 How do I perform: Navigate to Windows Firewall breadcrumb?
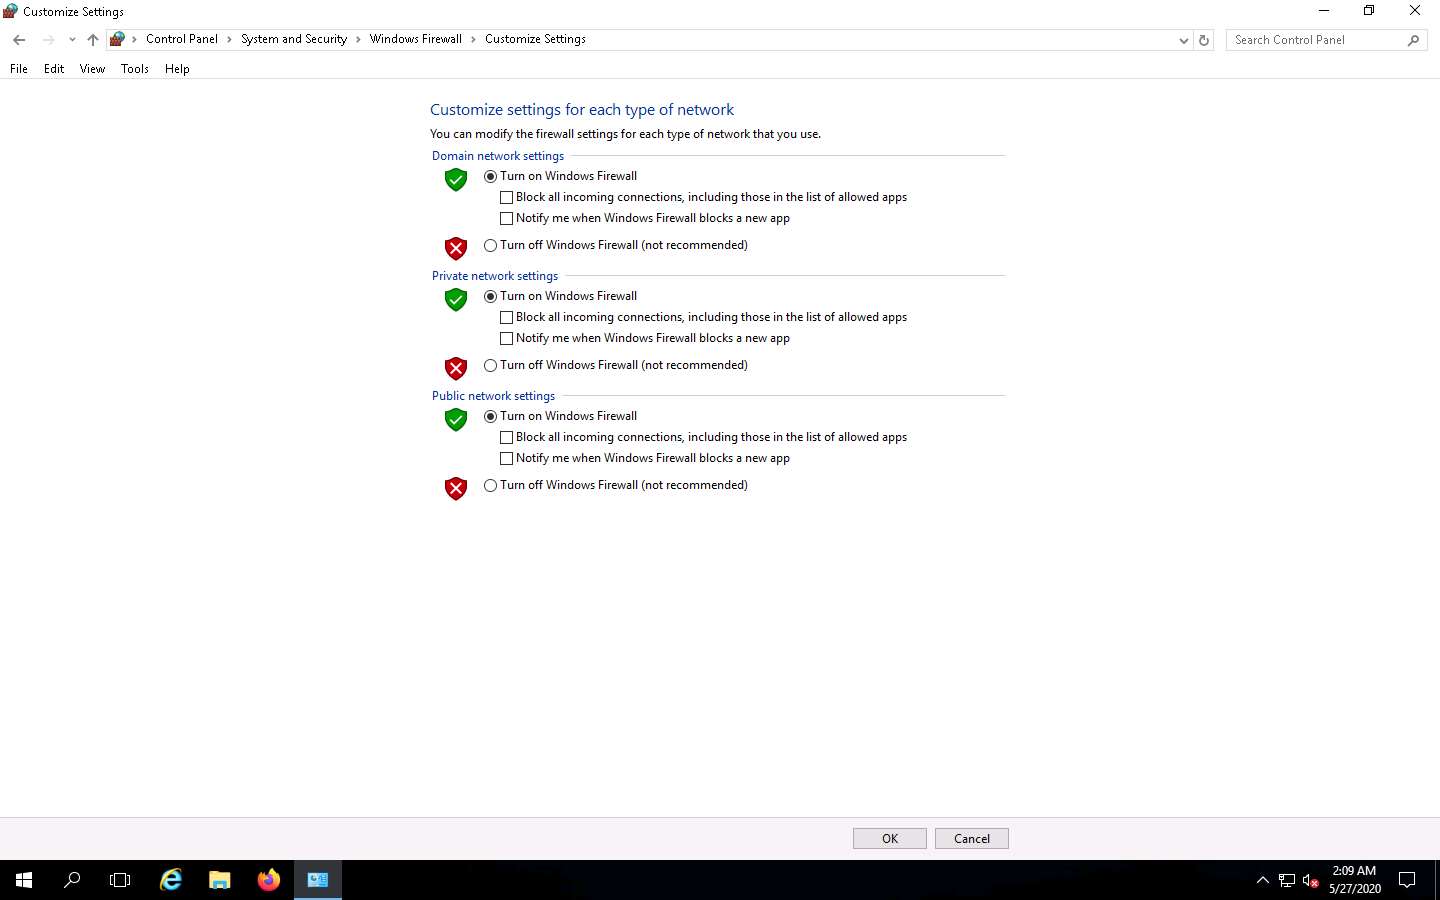416,39
